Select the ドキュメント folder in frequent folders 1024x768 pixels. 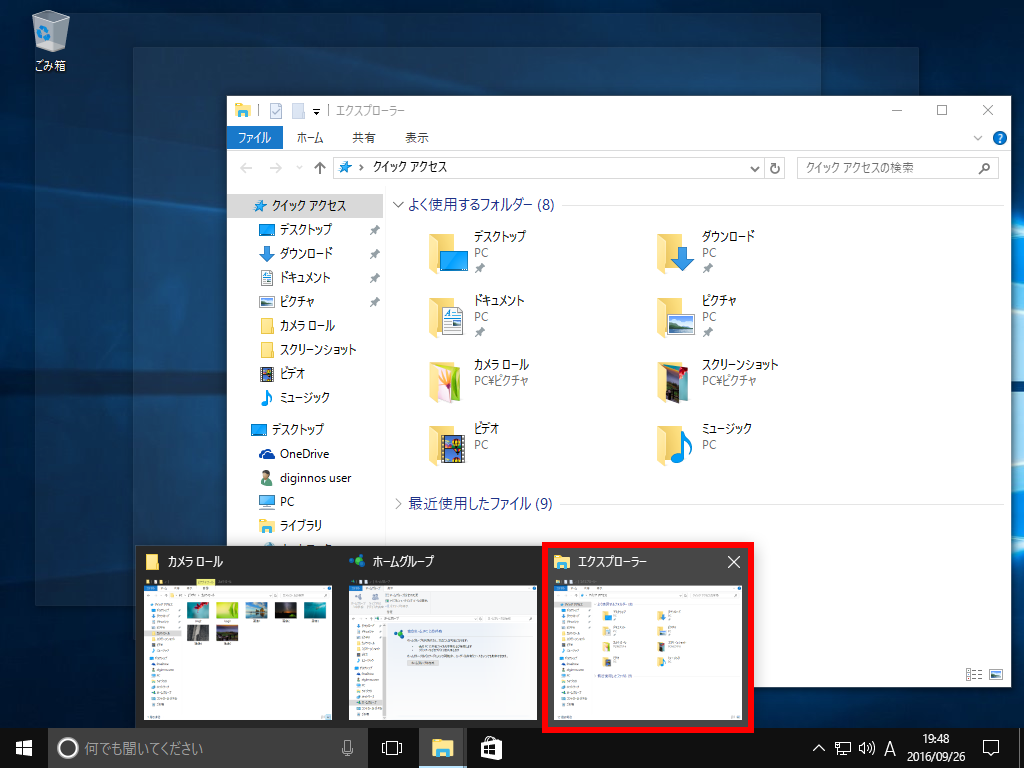[478, 316]
